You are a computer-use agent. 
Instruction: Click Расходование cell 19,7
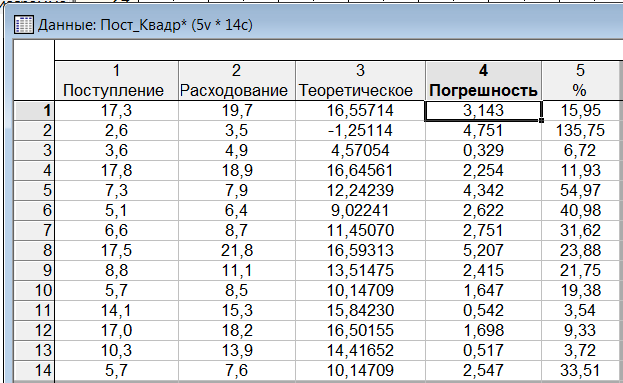pos(237,110)
